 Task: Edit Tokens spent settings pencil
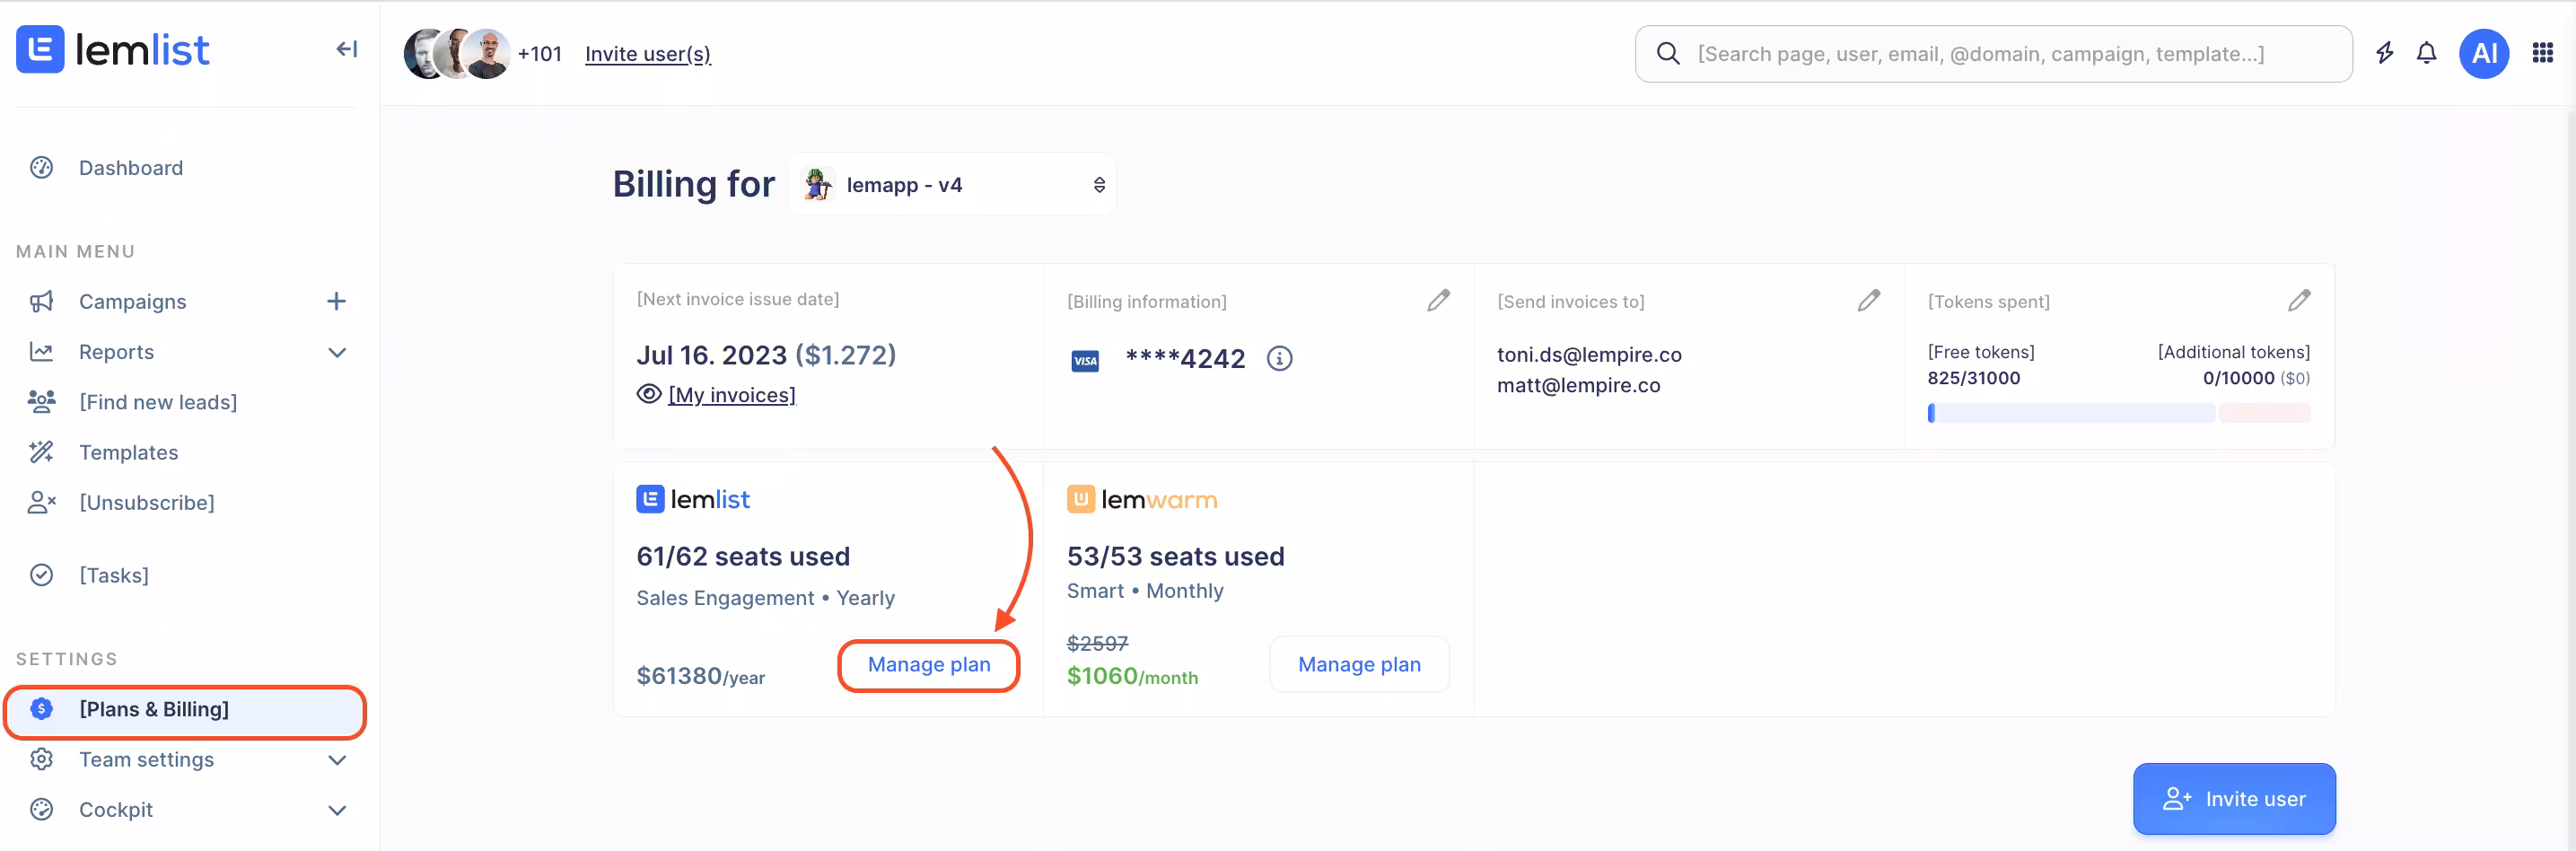2298,301
